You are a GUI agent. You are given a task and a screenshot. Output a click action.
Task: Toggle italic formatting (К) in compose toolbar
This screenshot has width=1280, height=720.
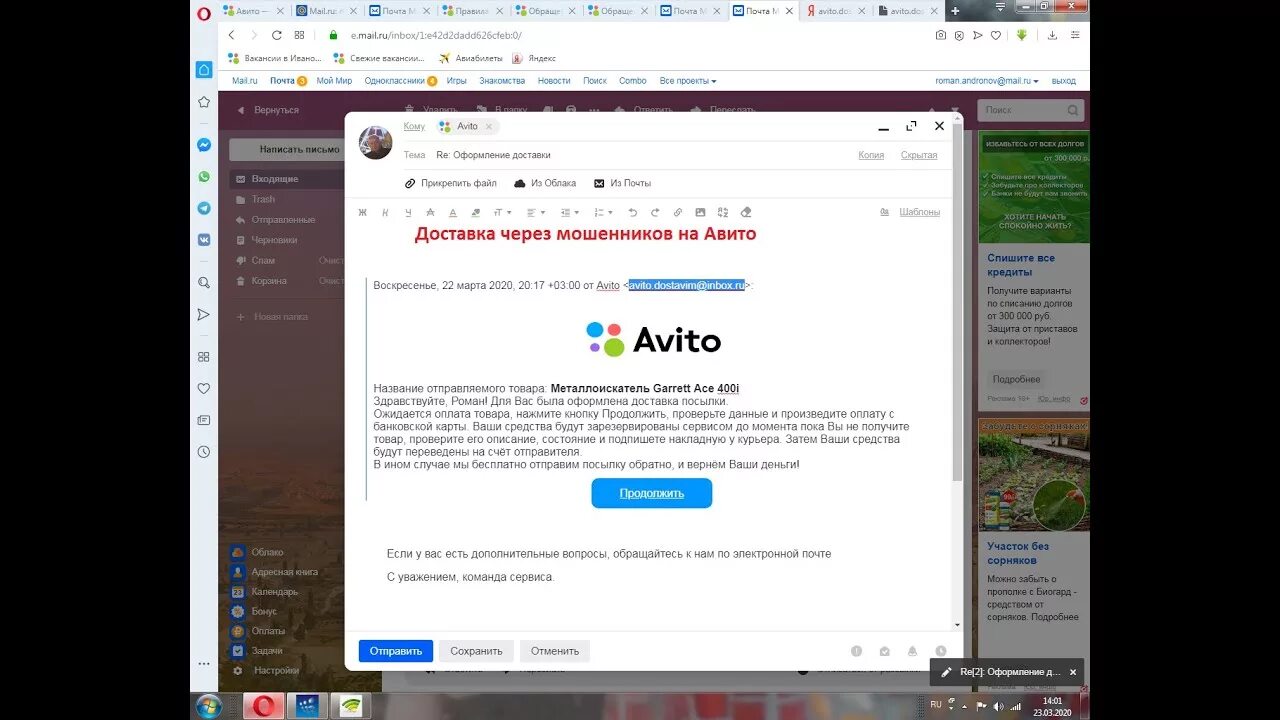click(x=385, y=212)
